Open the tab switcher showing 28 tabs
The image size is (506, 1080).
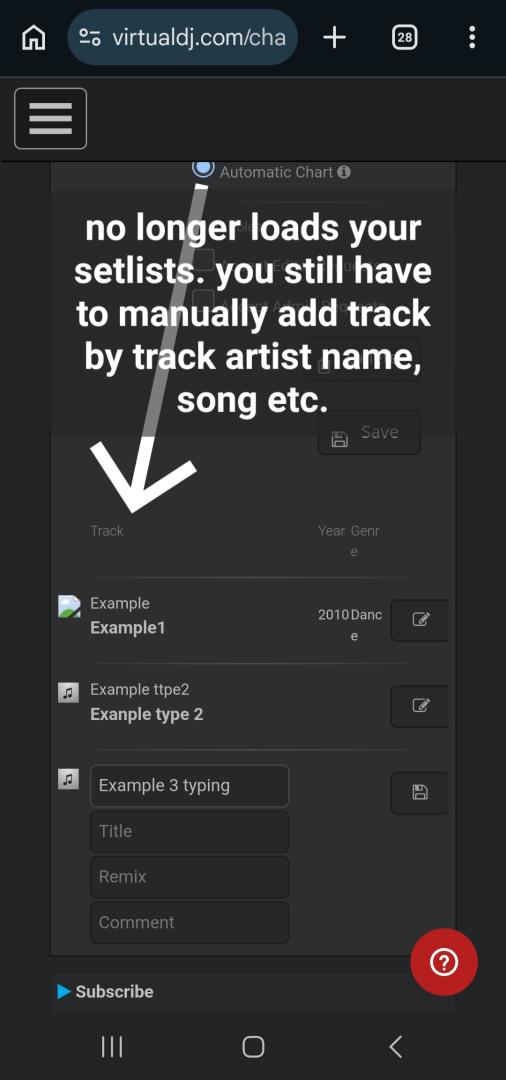point(404,37)
